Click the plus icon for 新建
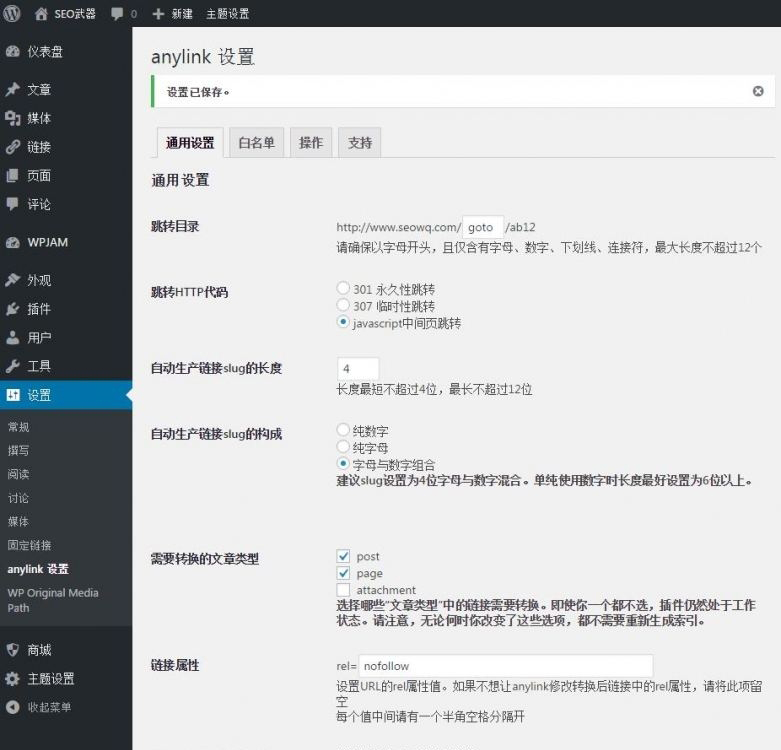Viewport: 781px width, 750px height. click(x=159, y=14)
